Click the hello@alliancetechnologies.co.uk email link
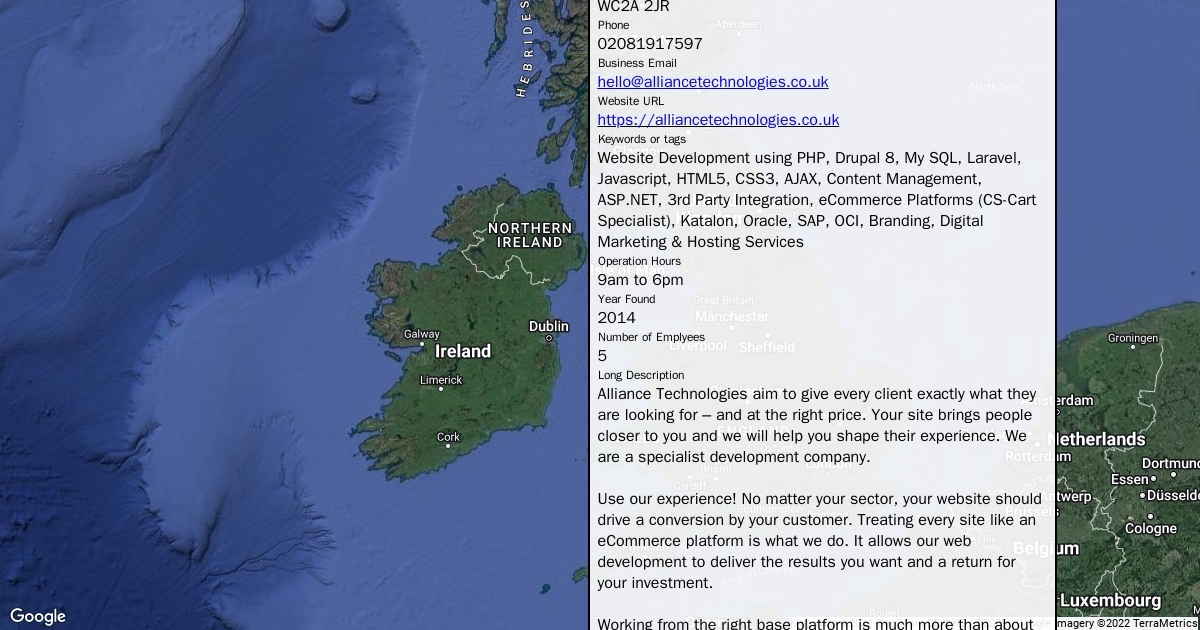This screenshot has width=1200, height=630. pos(712,82)
